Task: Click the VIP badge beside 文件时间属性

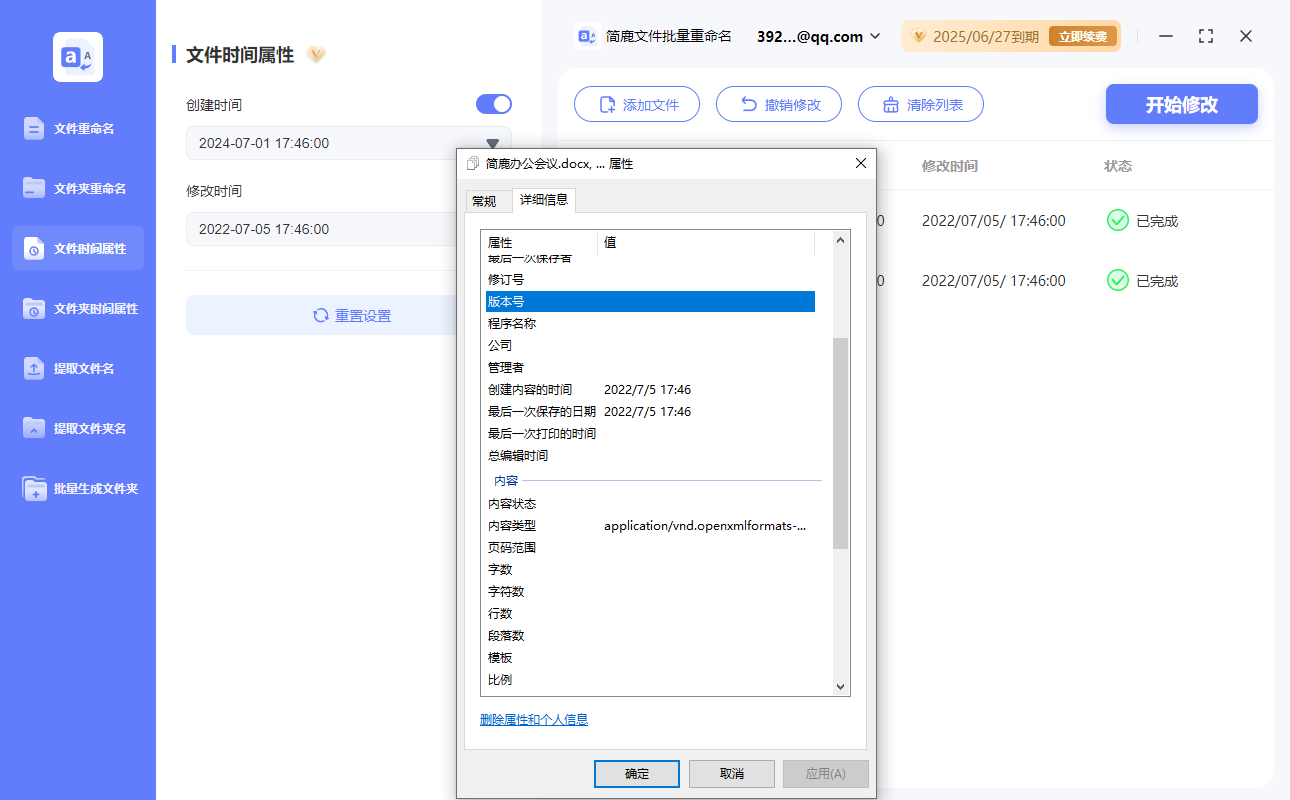Action: pos(316,55)
